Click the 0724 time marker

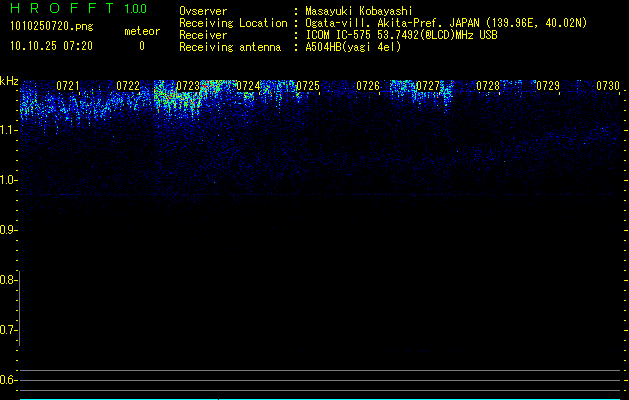pos(248,86)
